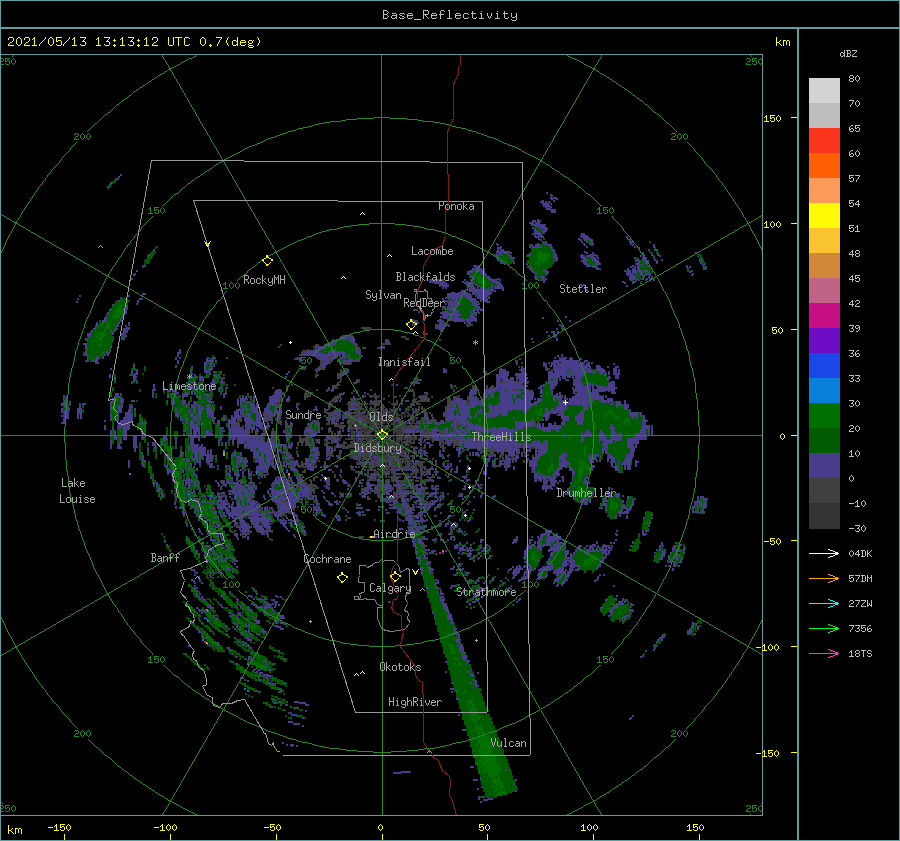
Task: Click the Vulcan city label
Action: (508, 743)
